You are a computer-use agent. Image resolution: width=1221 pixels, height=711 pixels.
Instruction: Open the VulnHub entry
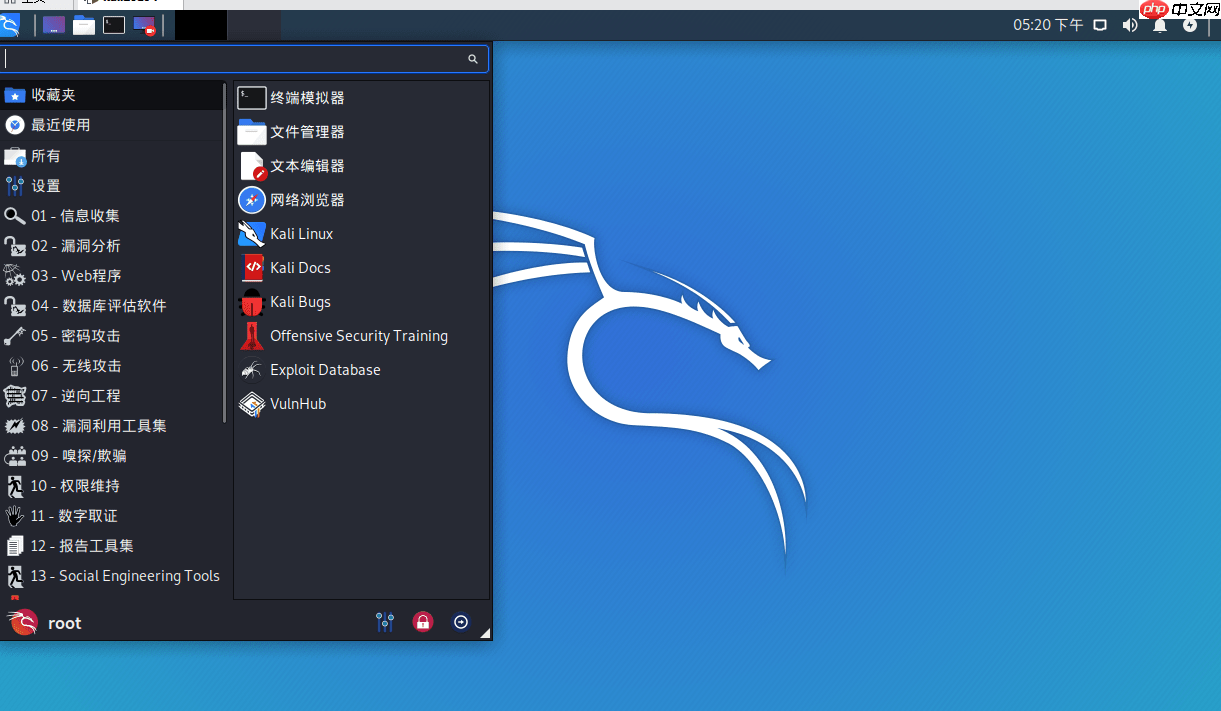361,404
